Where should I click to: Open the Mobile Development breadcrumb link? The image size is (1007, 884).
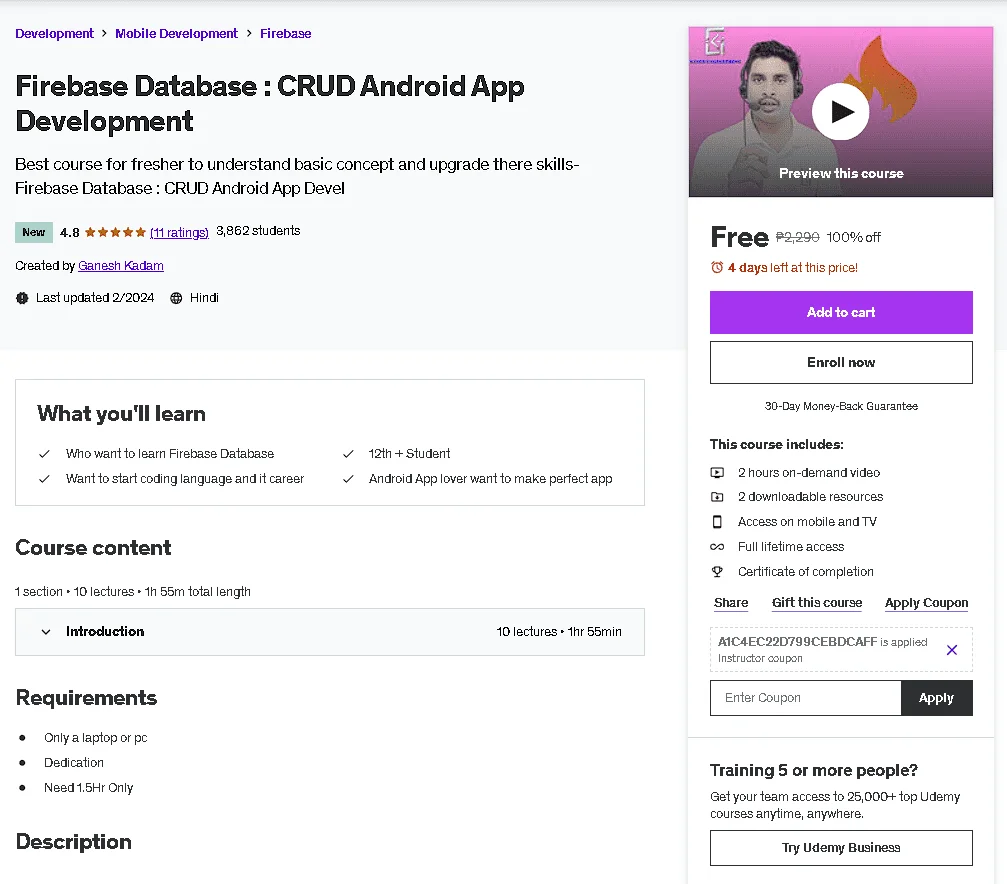[176, 33]
